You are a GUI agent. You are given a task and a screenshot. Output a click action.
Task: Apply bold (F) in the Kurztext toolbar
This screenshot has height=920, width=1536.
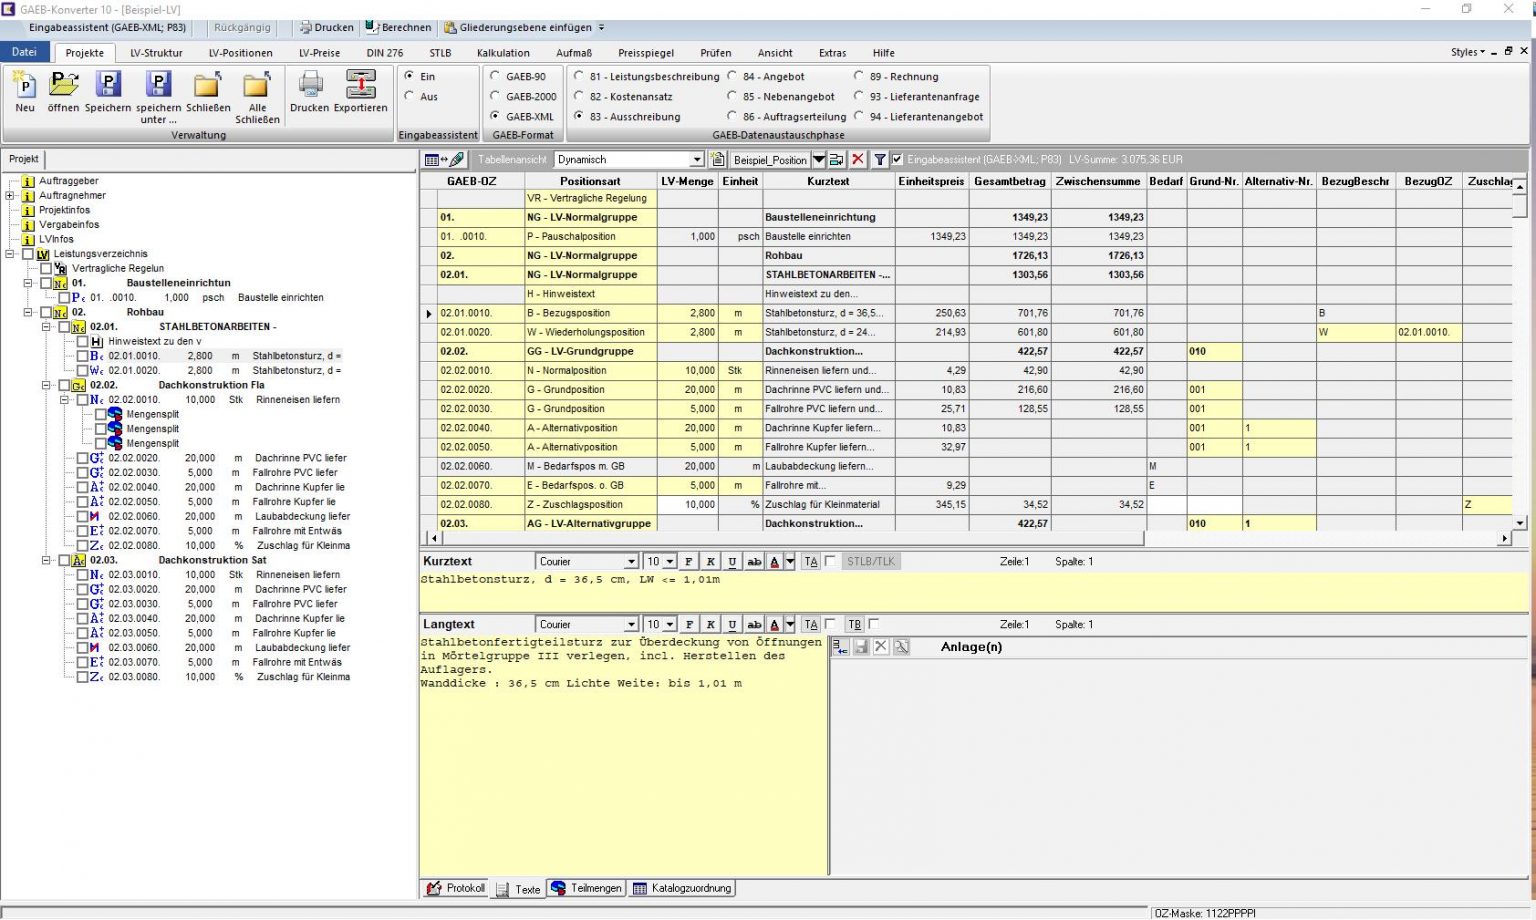[689, 562]
